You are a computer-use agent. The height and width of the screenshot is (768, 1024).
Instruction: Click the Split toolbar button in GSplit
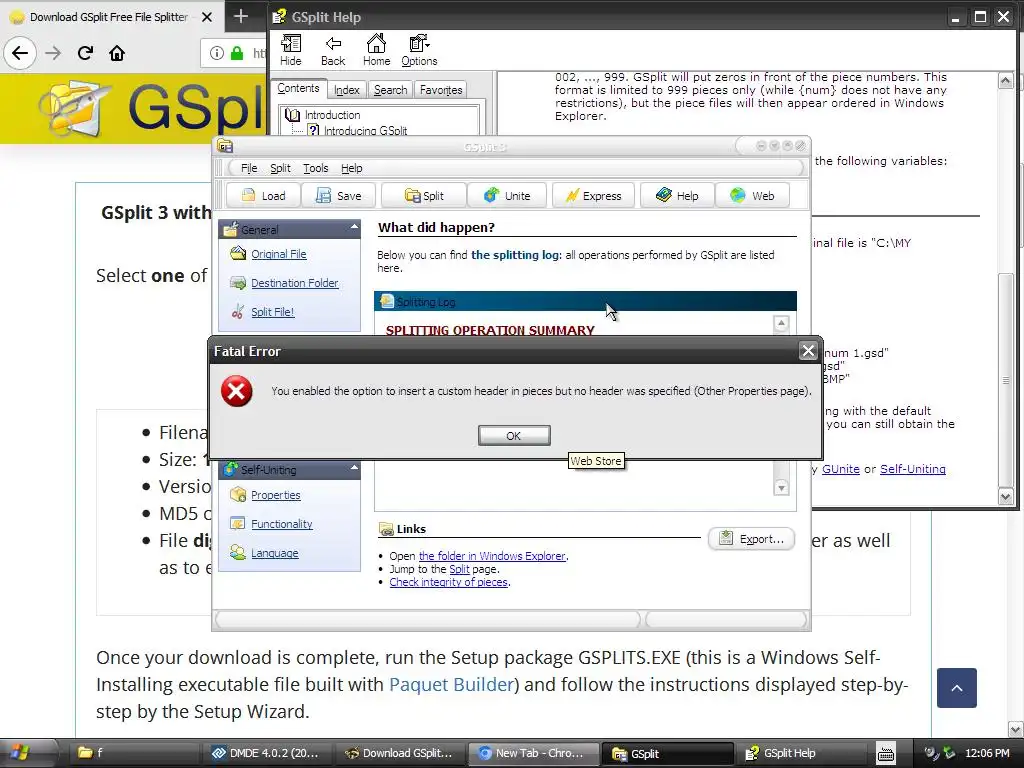pos(424,196)
